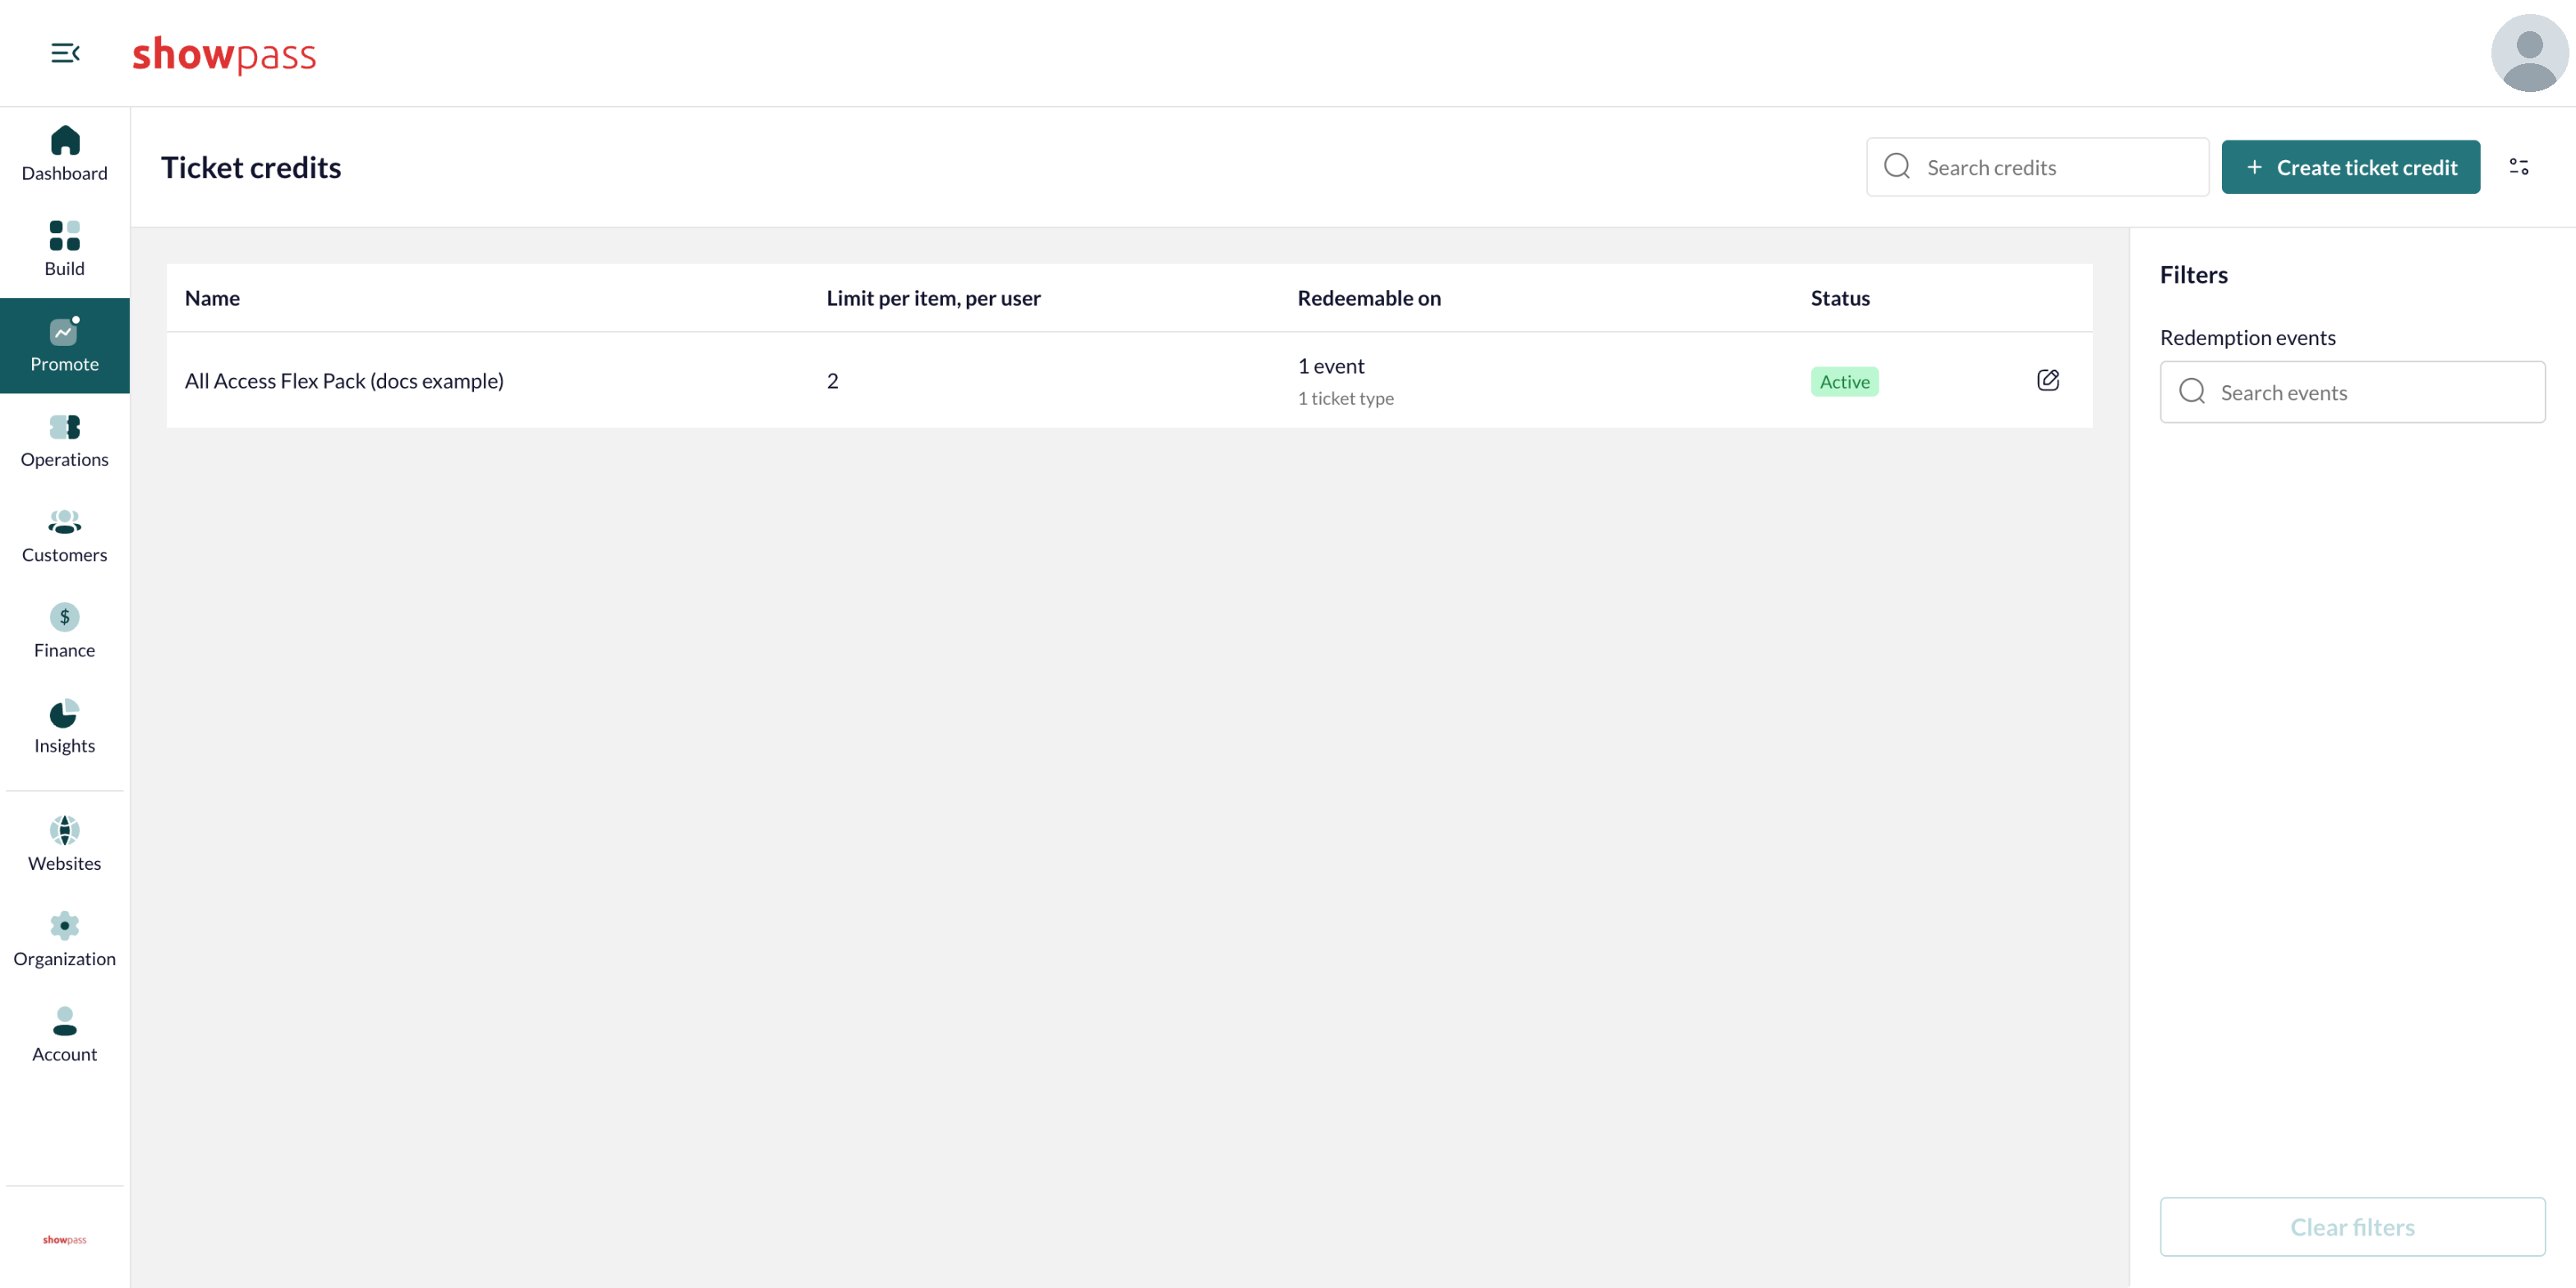Click the user profile avatar

click(2529, 53)
